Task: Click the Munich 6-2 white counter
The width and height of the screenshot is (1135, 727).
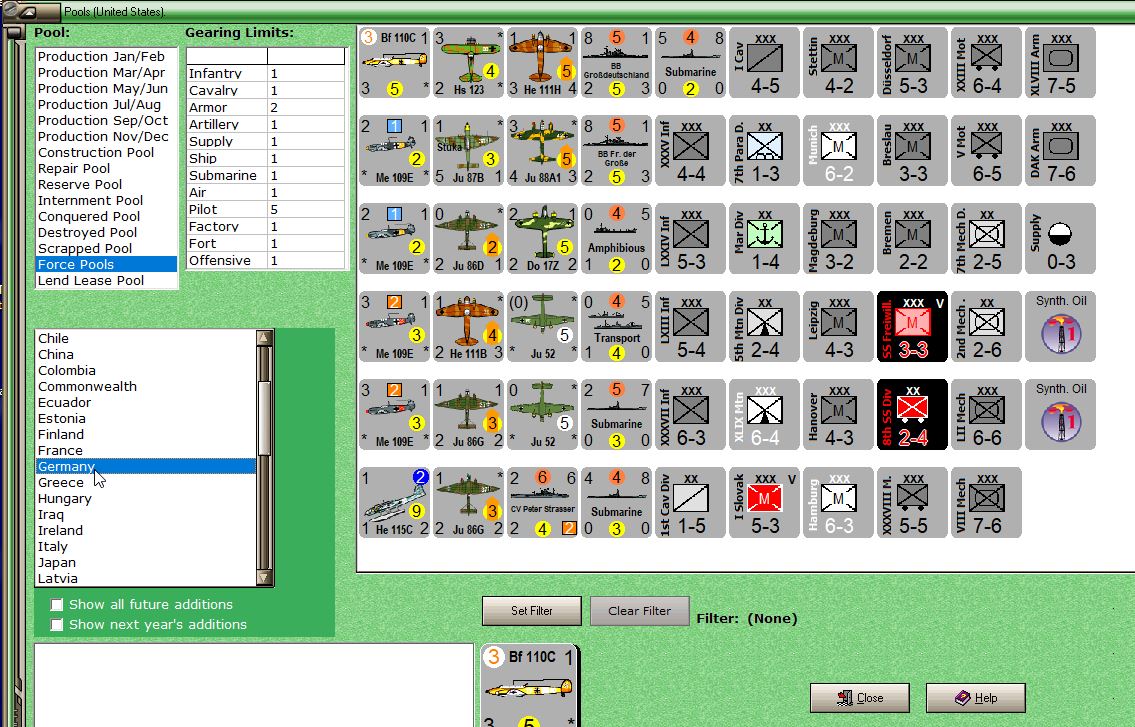Action: click(837, 151)
